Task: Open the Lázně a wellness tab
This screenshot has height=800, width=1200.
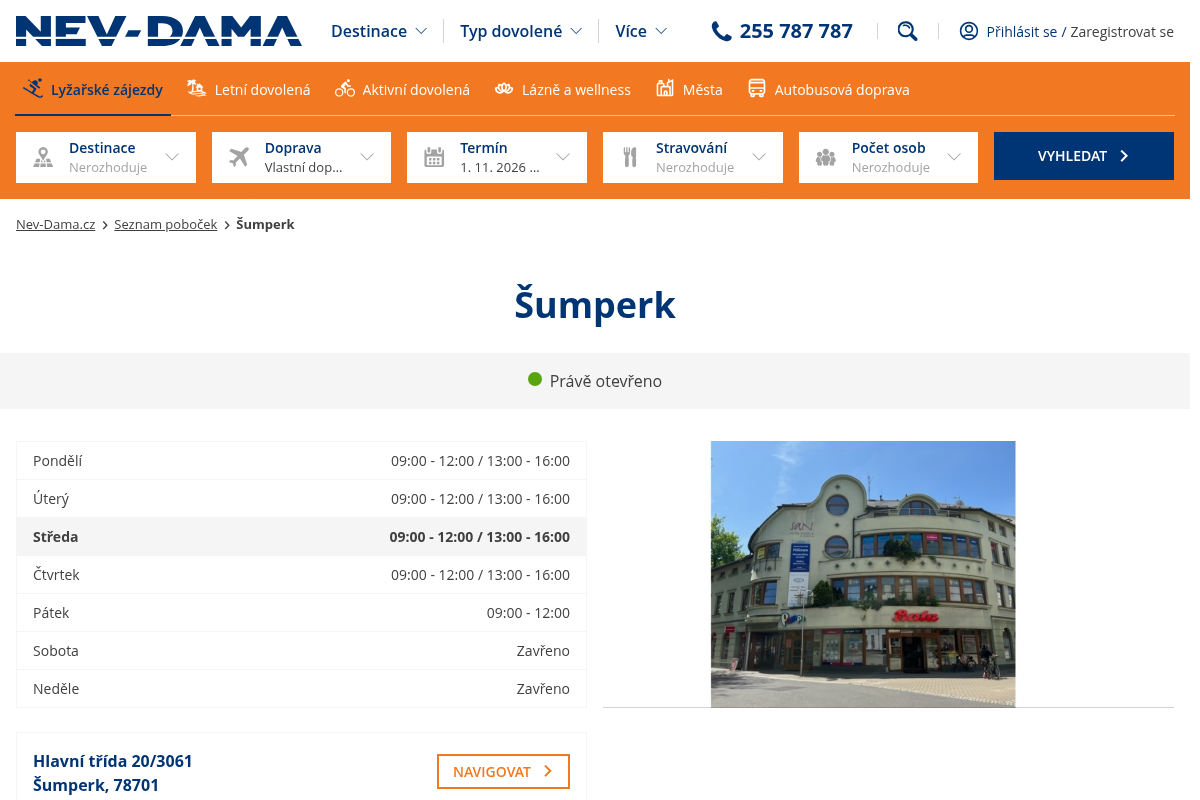Action: point(563,90)
